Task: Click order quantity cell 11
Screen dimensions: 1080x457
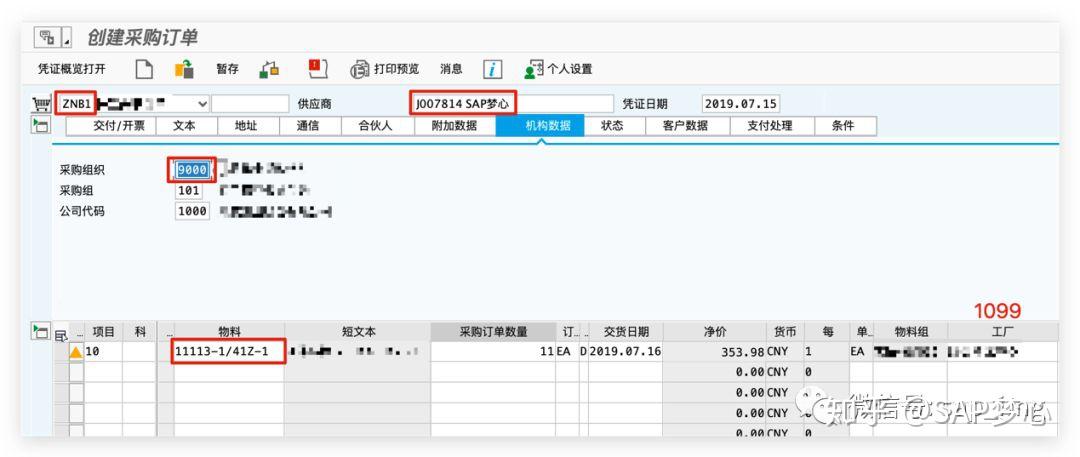Action: pos(493,352)
